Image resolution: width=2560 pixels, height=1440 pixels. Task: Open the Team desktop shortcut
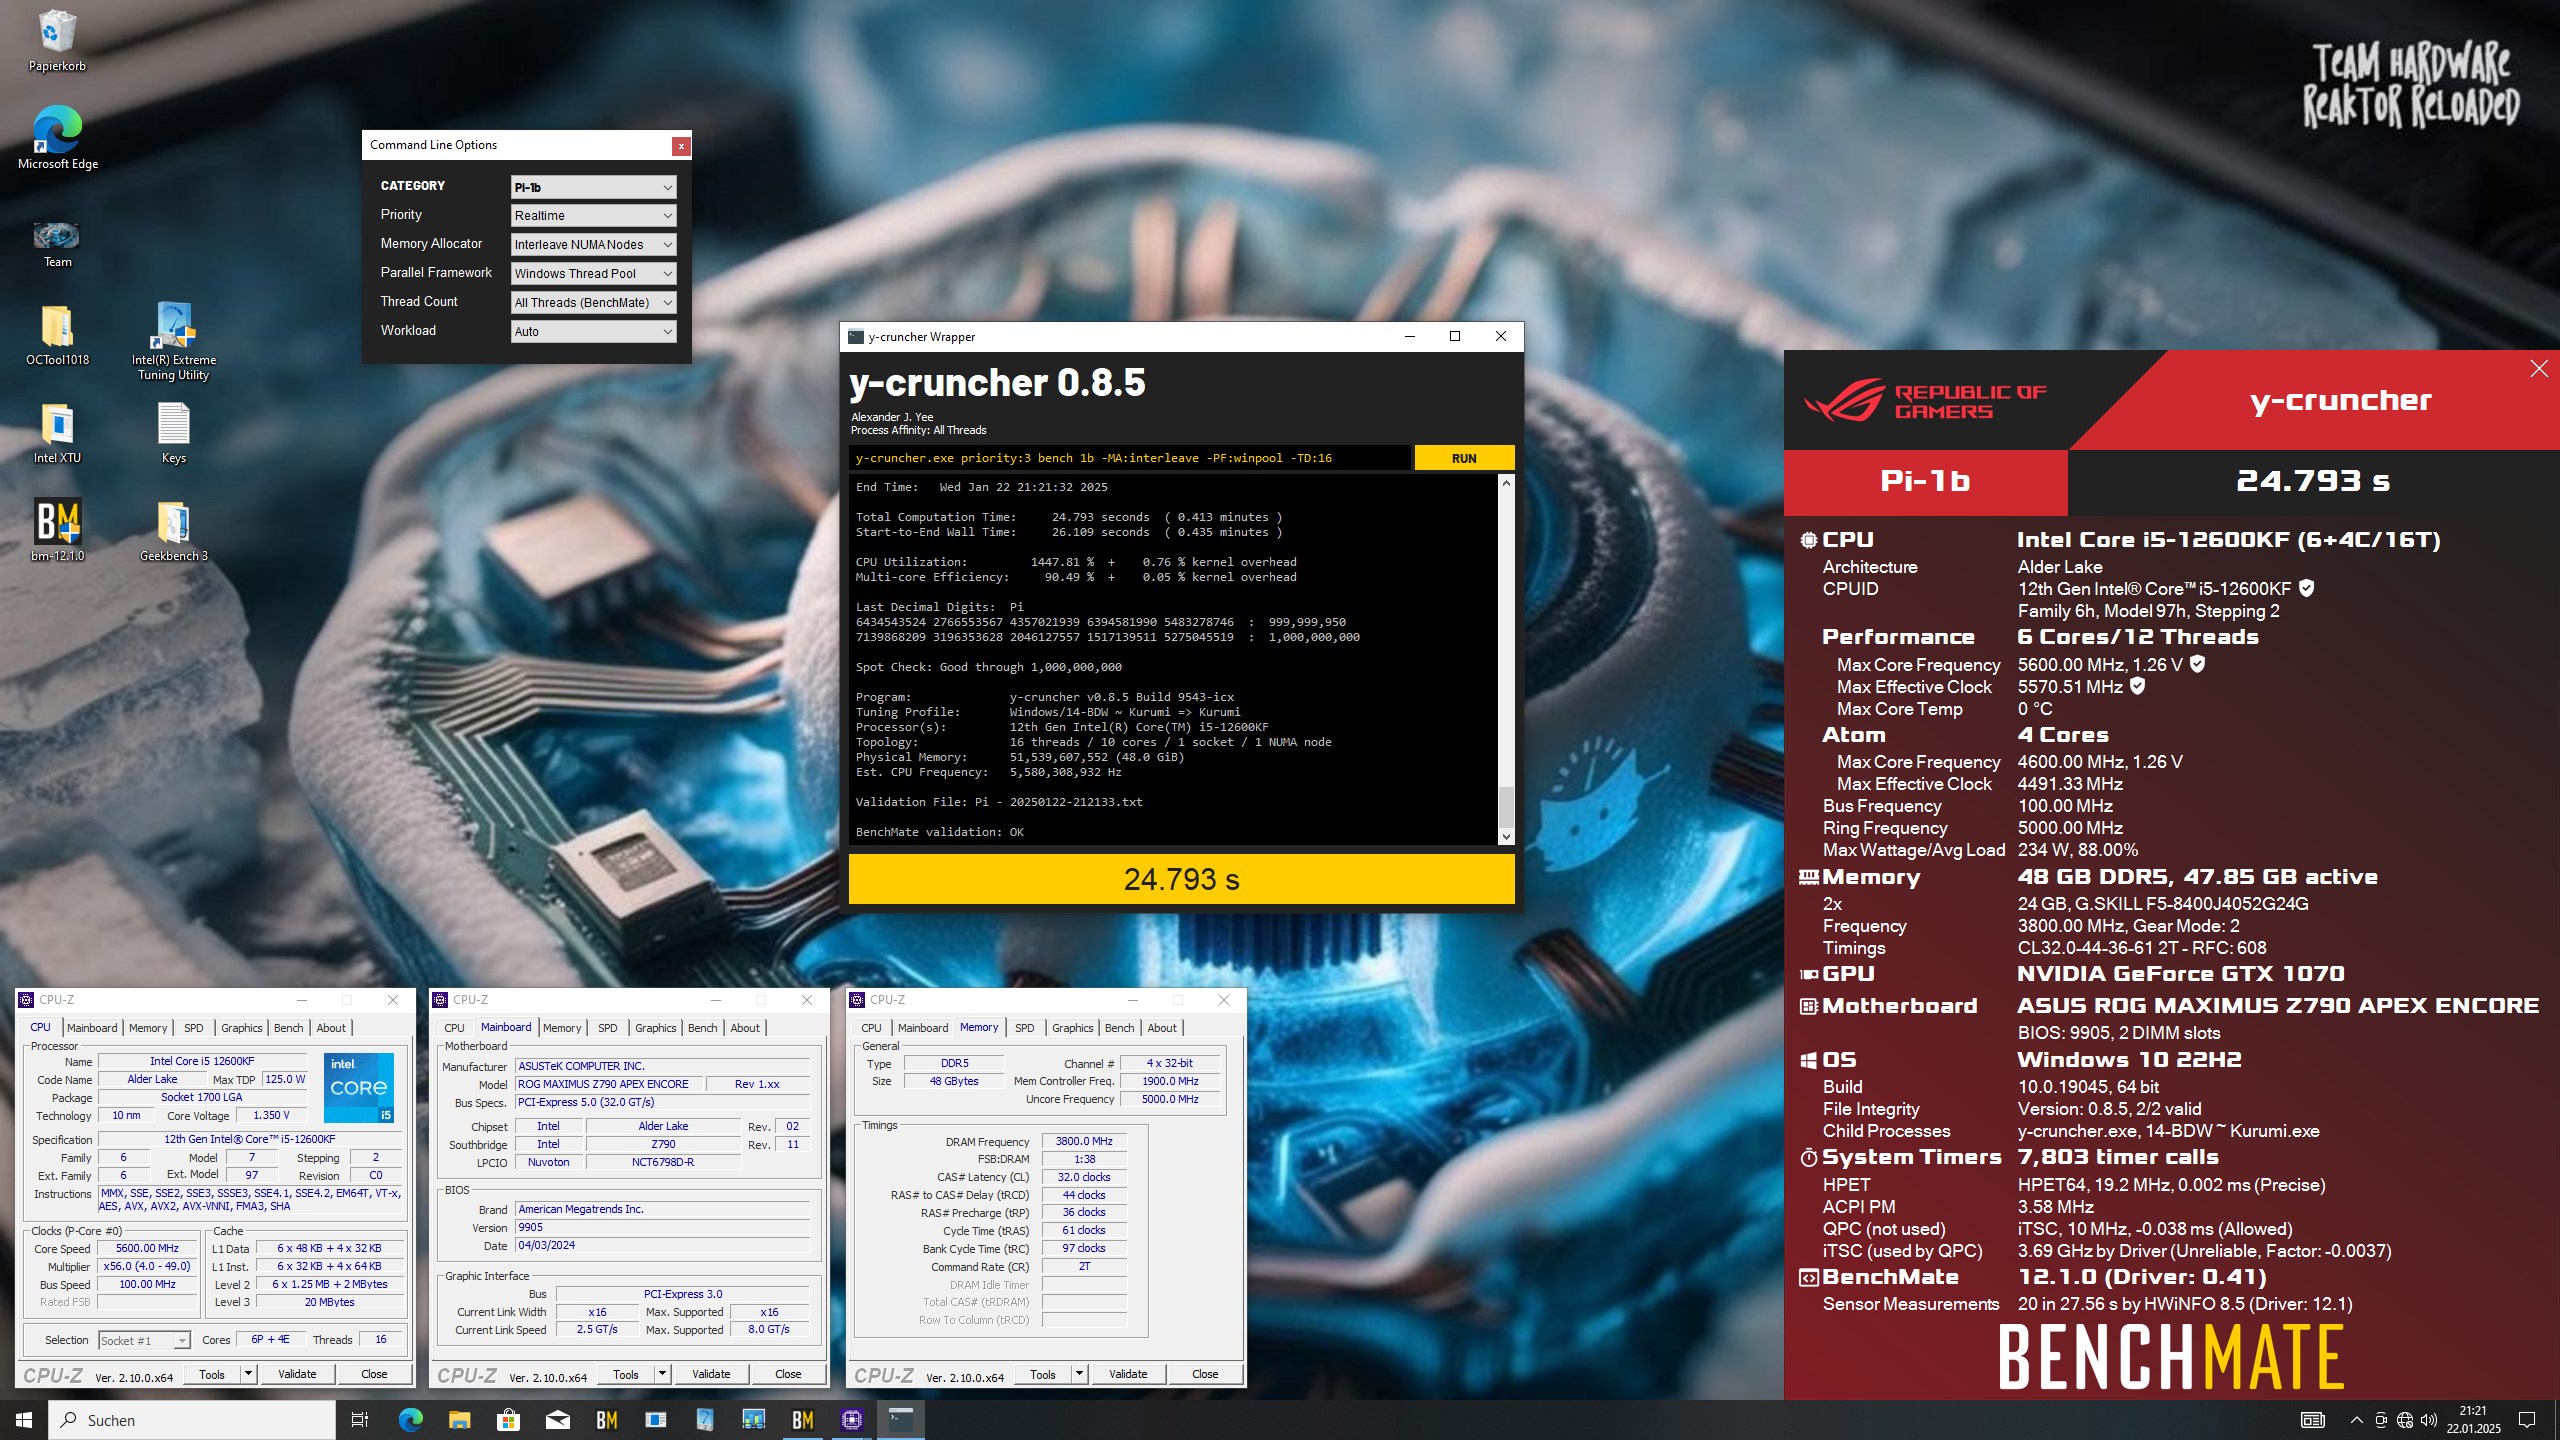57,245
